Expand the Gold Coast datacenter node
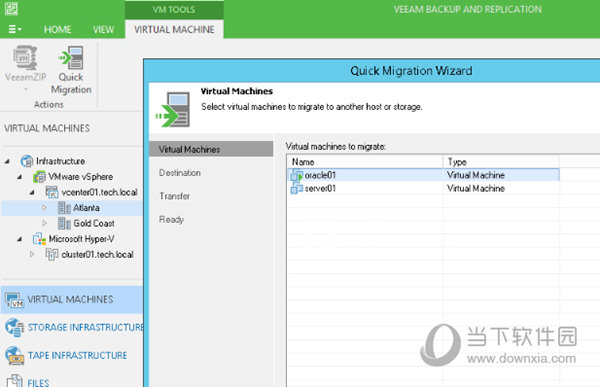 [x=44, y=223]
